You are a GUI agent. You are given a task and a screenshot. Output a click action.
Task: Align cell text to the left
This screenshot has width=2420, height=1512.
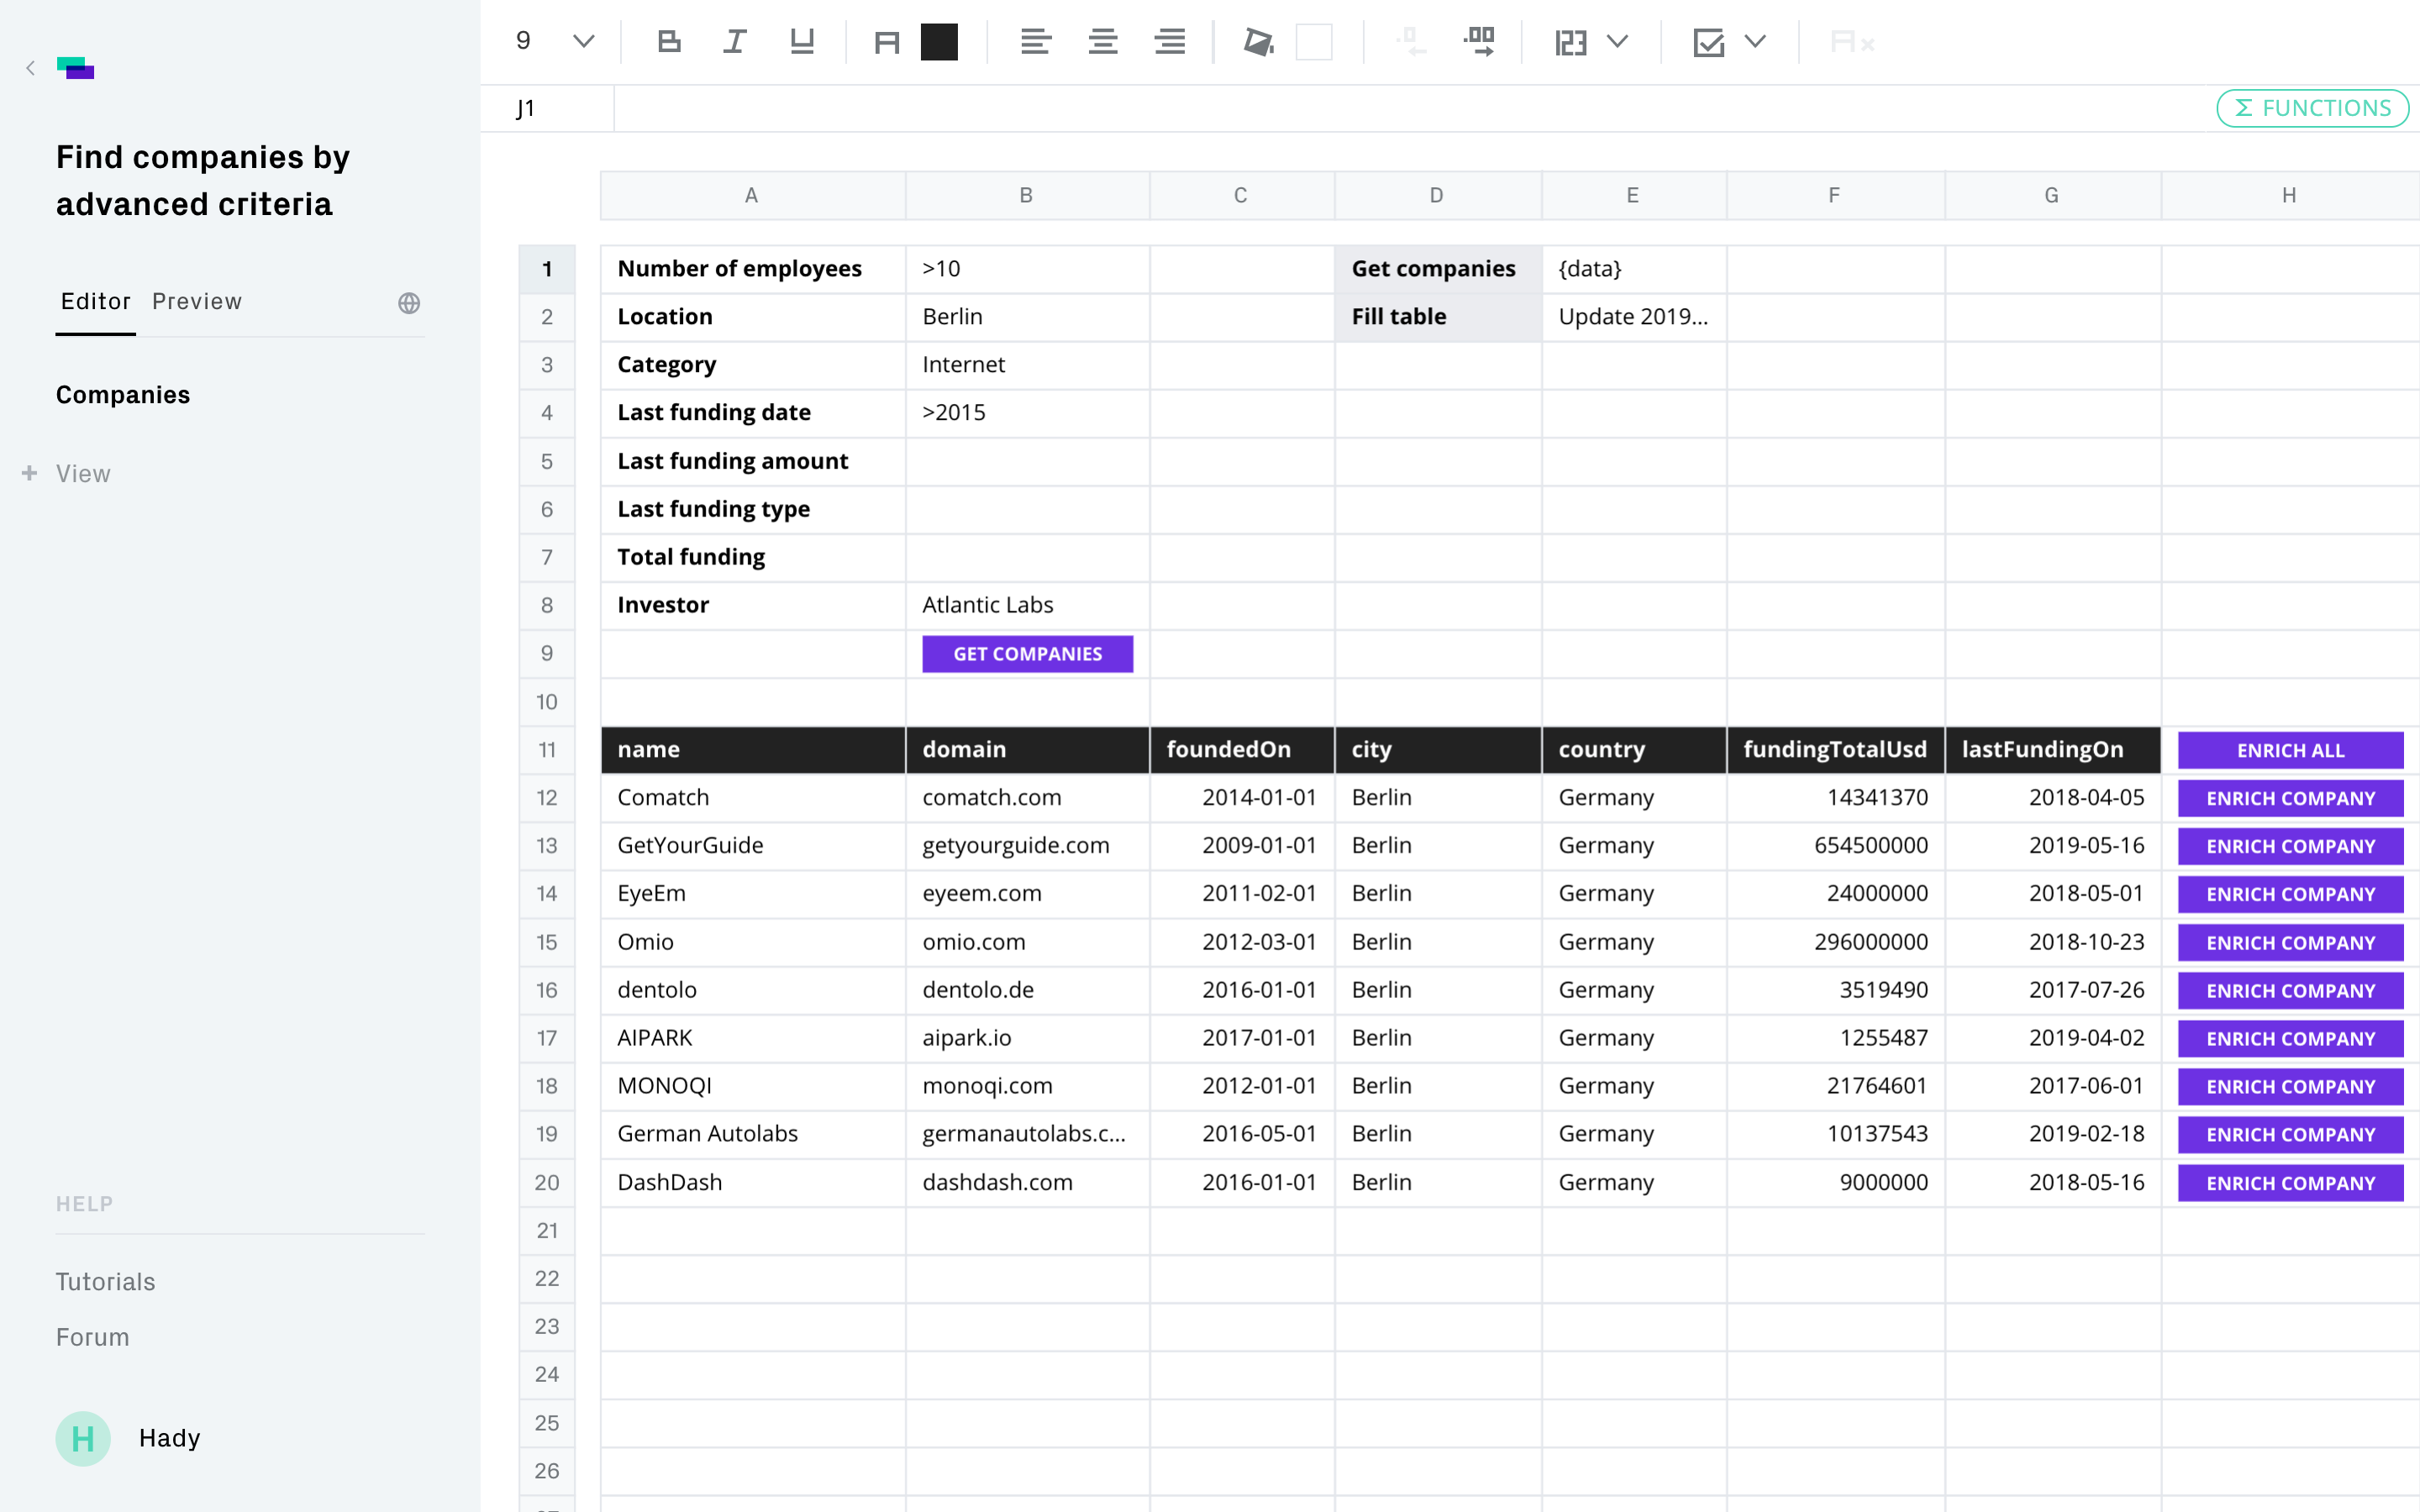click(1035, 42)
